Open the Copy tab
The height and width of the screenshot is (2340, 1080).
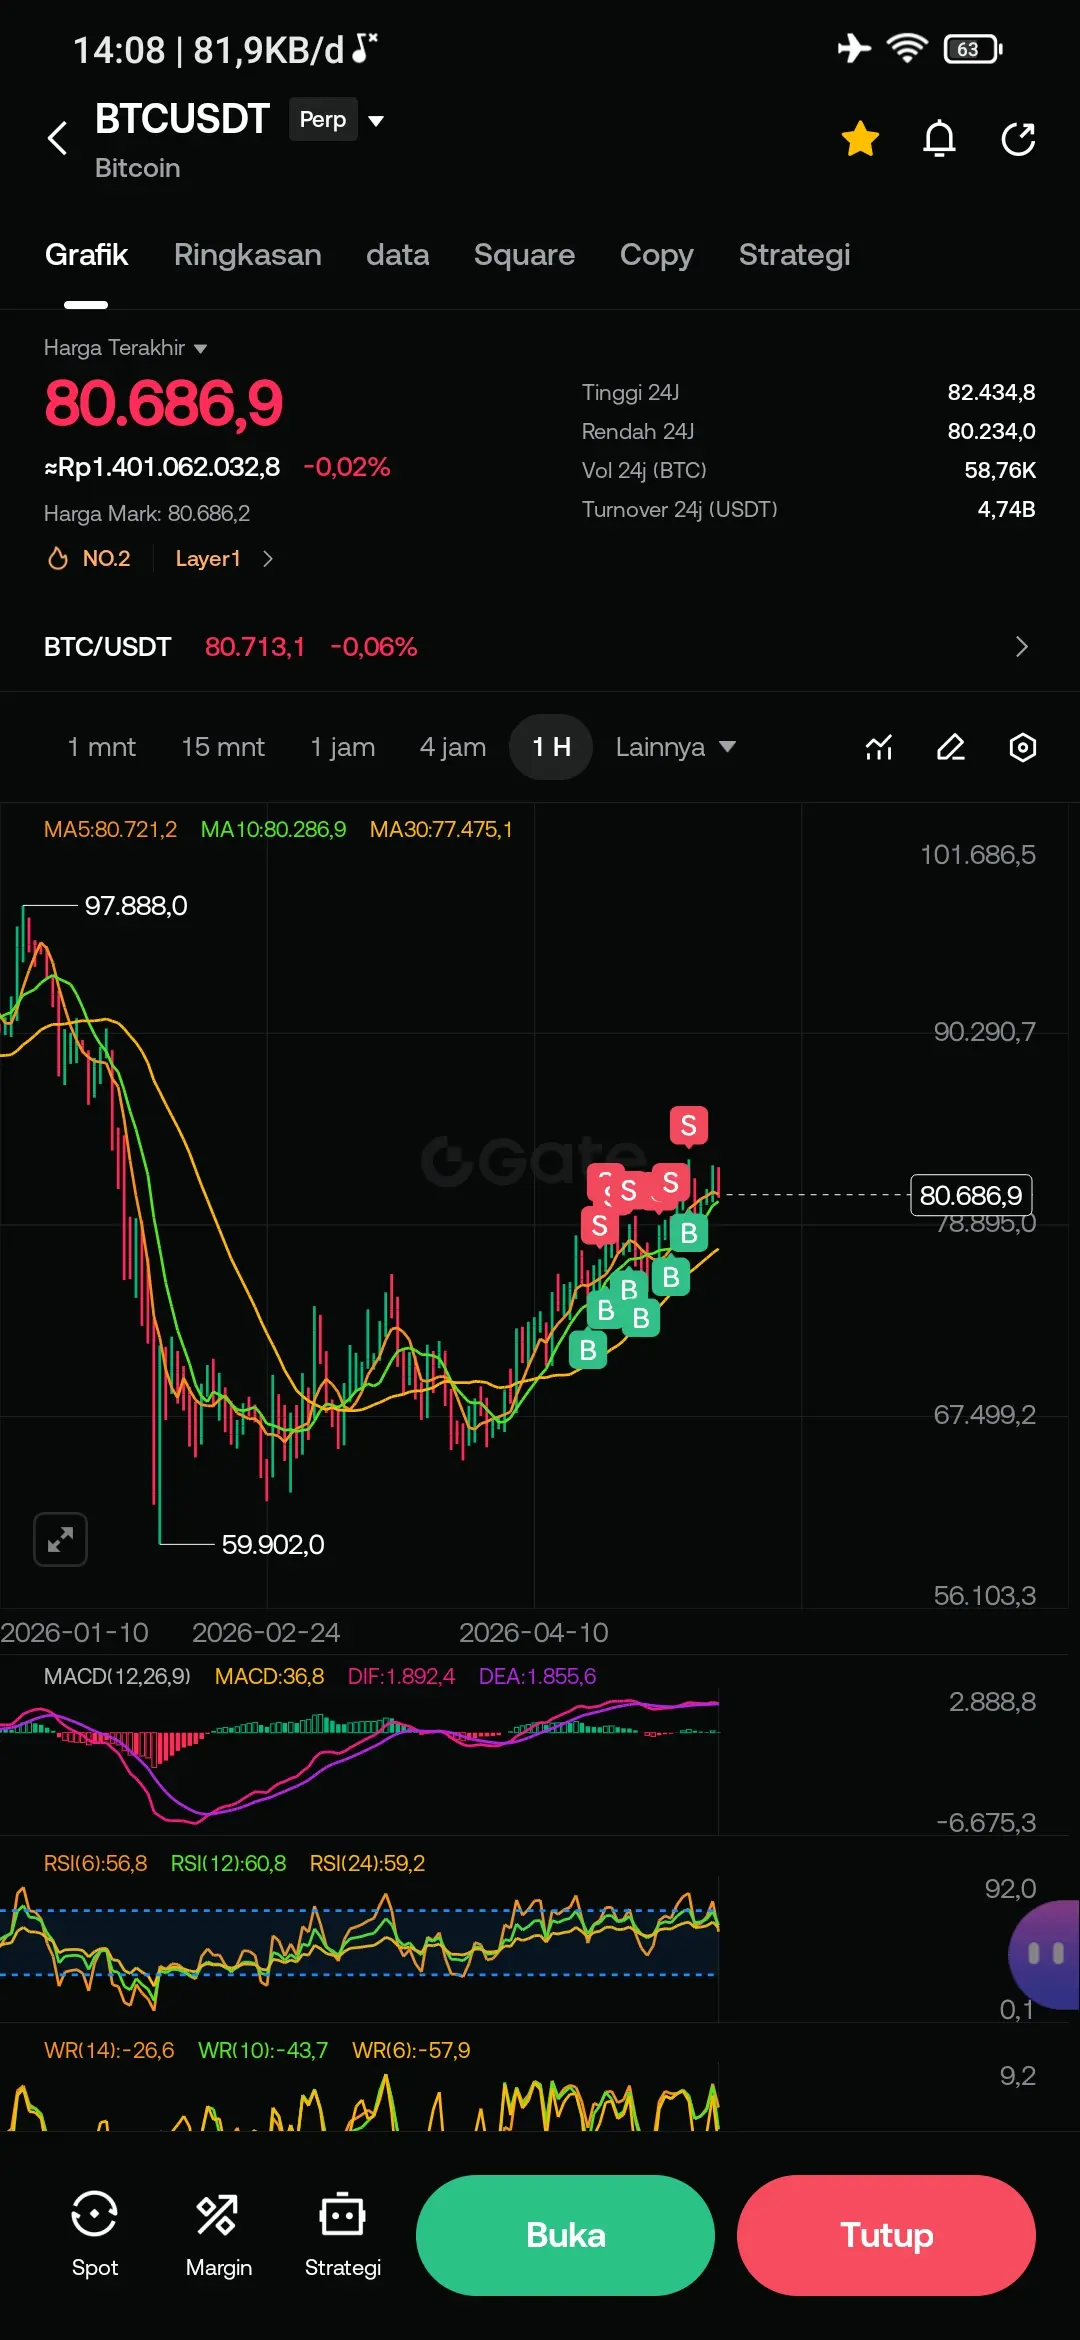656,255
